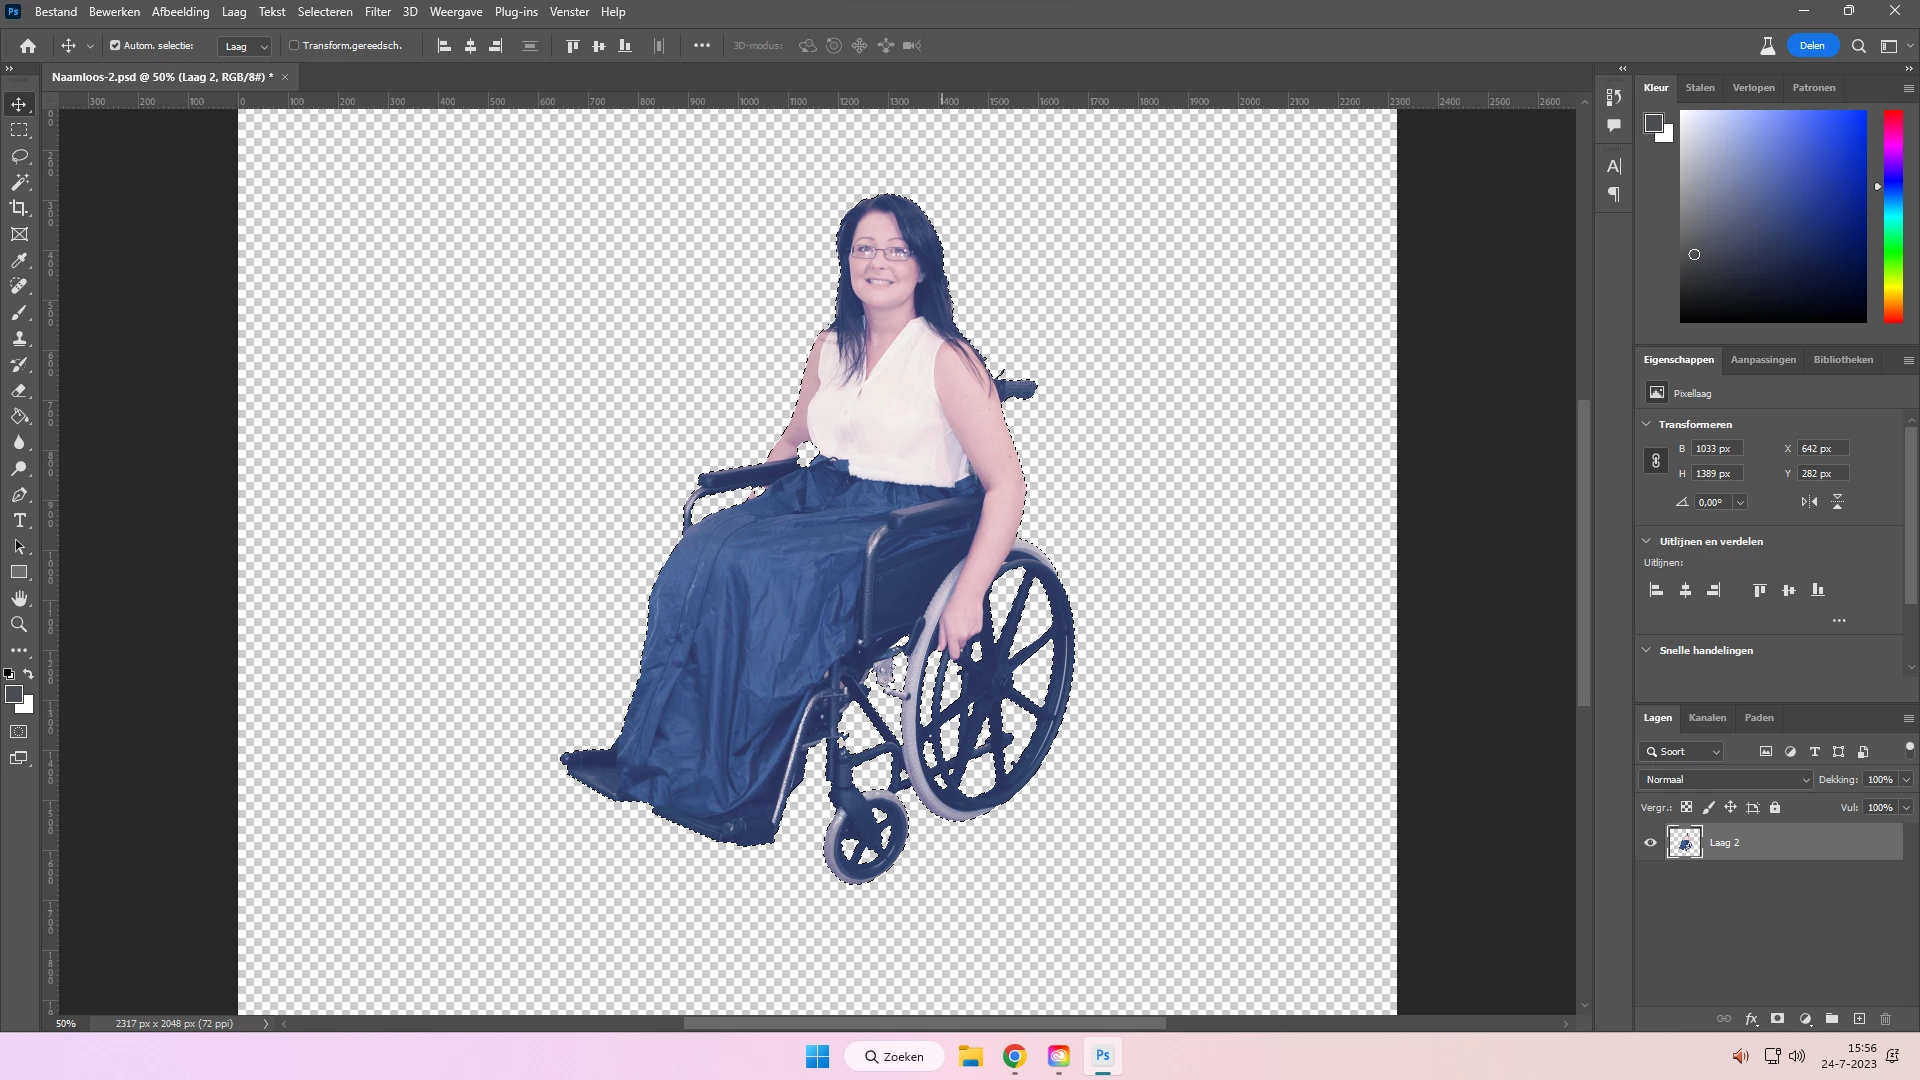Open the Normaal blend mode dropdown

(x=1727, y=780)
